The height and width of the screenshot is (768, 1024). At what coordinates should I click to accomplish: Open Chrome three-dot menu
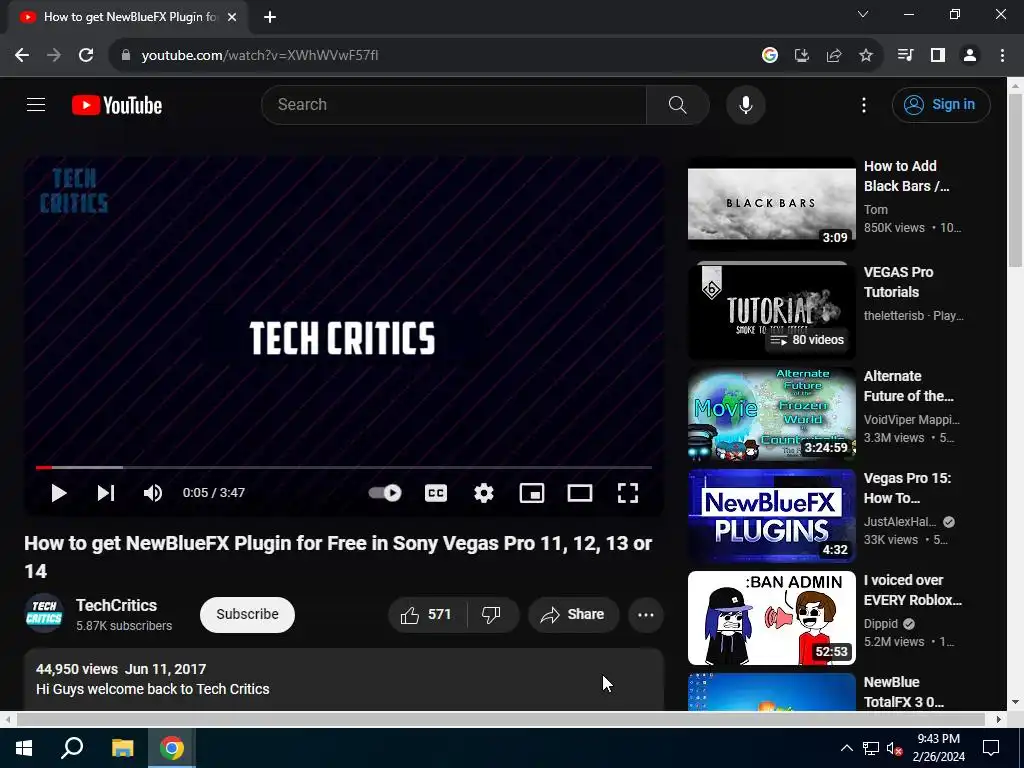pos(1002,56)
